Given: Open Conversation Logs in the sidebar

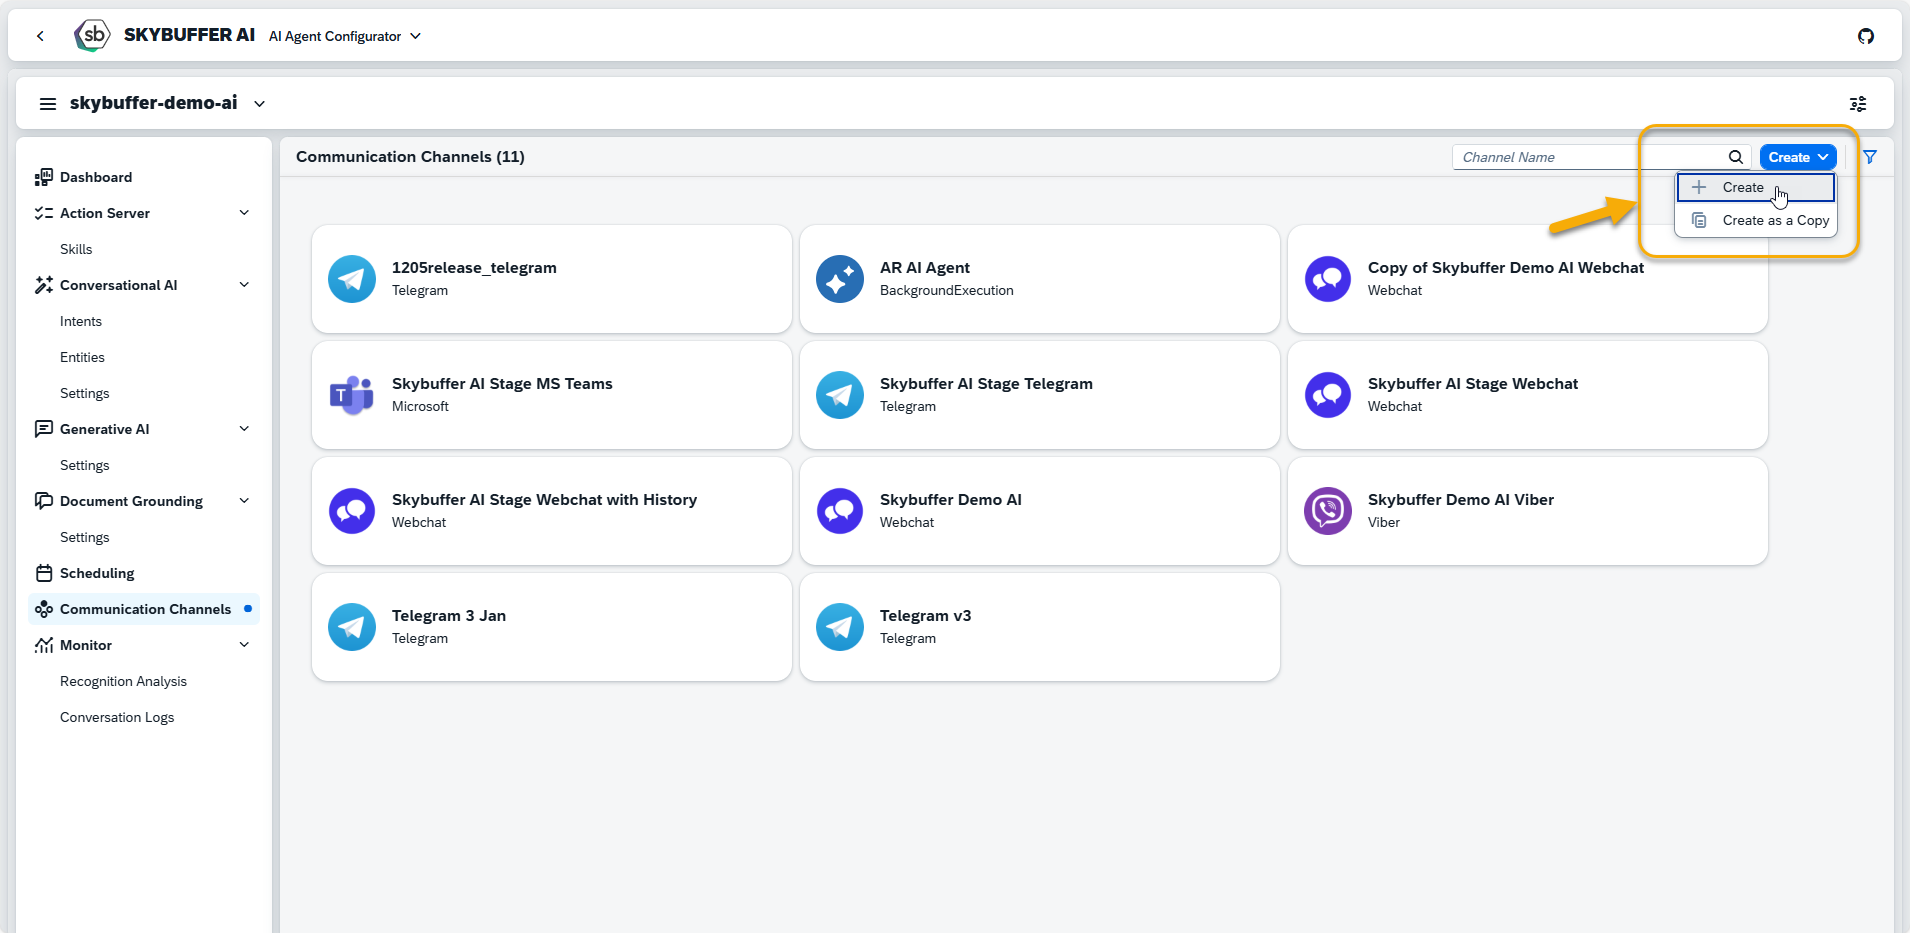Looking at the screenshot, I should tap(117, 717).
